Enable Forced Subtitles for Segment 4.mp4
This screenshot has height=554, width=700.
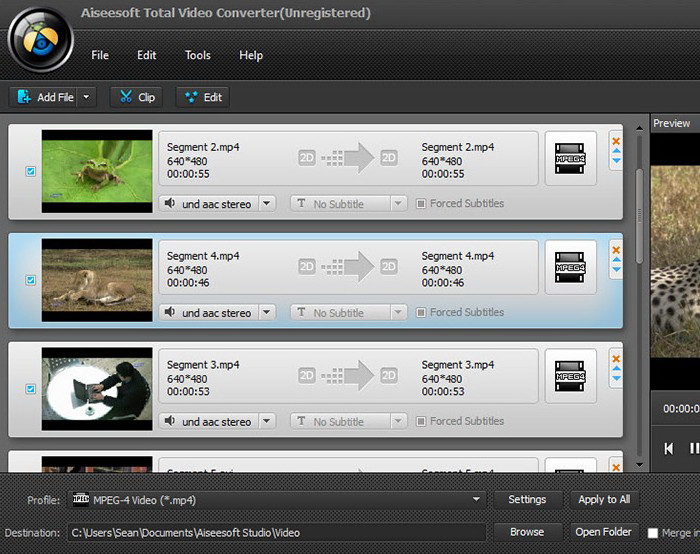[x=421, y=312]
